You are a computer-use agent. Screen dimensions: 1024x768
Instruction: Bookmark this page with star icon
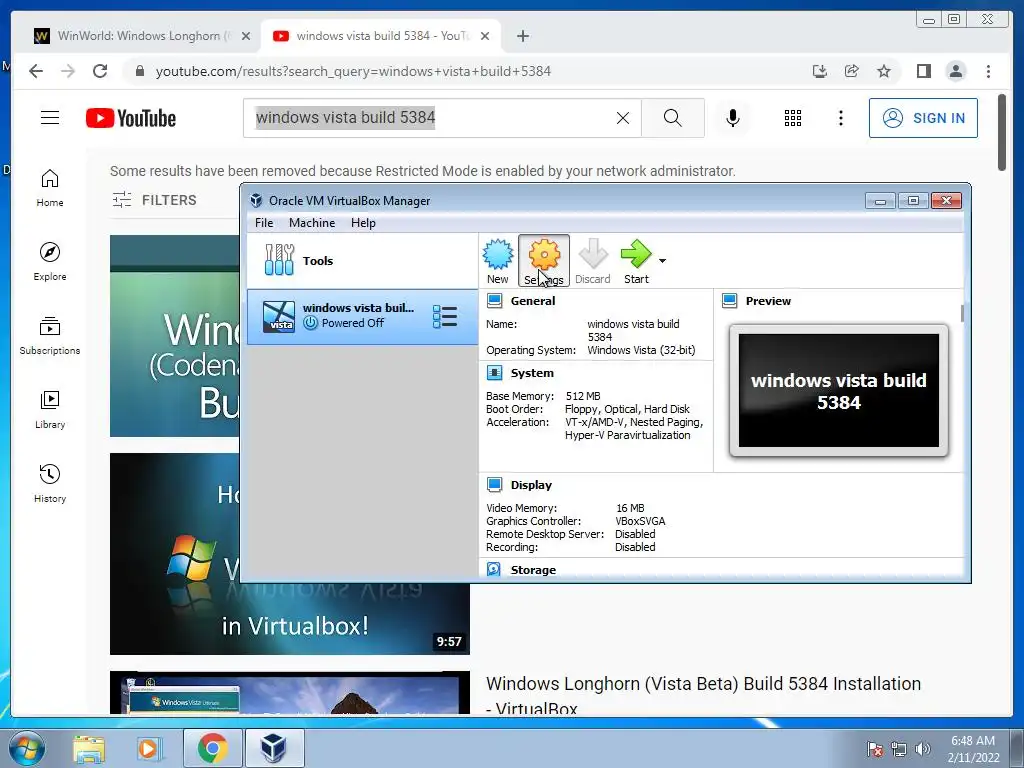[884, 71]
